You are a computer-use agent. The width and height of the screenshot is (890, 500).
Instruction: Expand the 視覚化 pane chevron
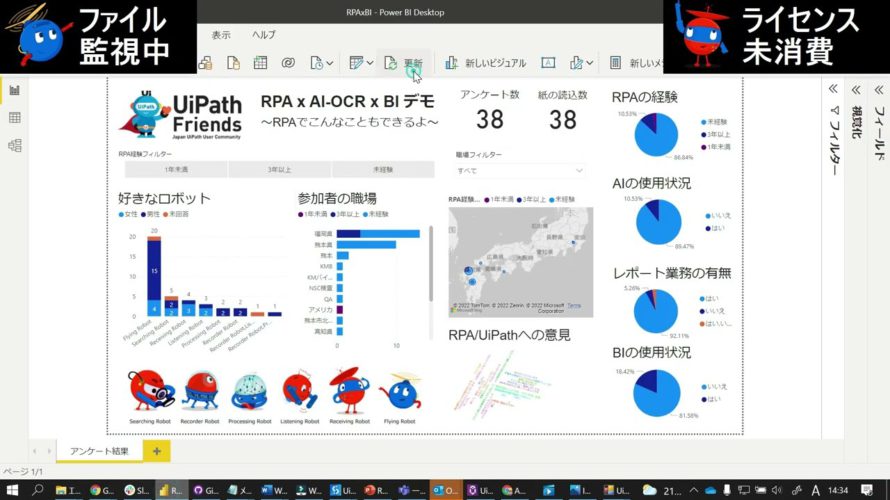tap(856, 90)
